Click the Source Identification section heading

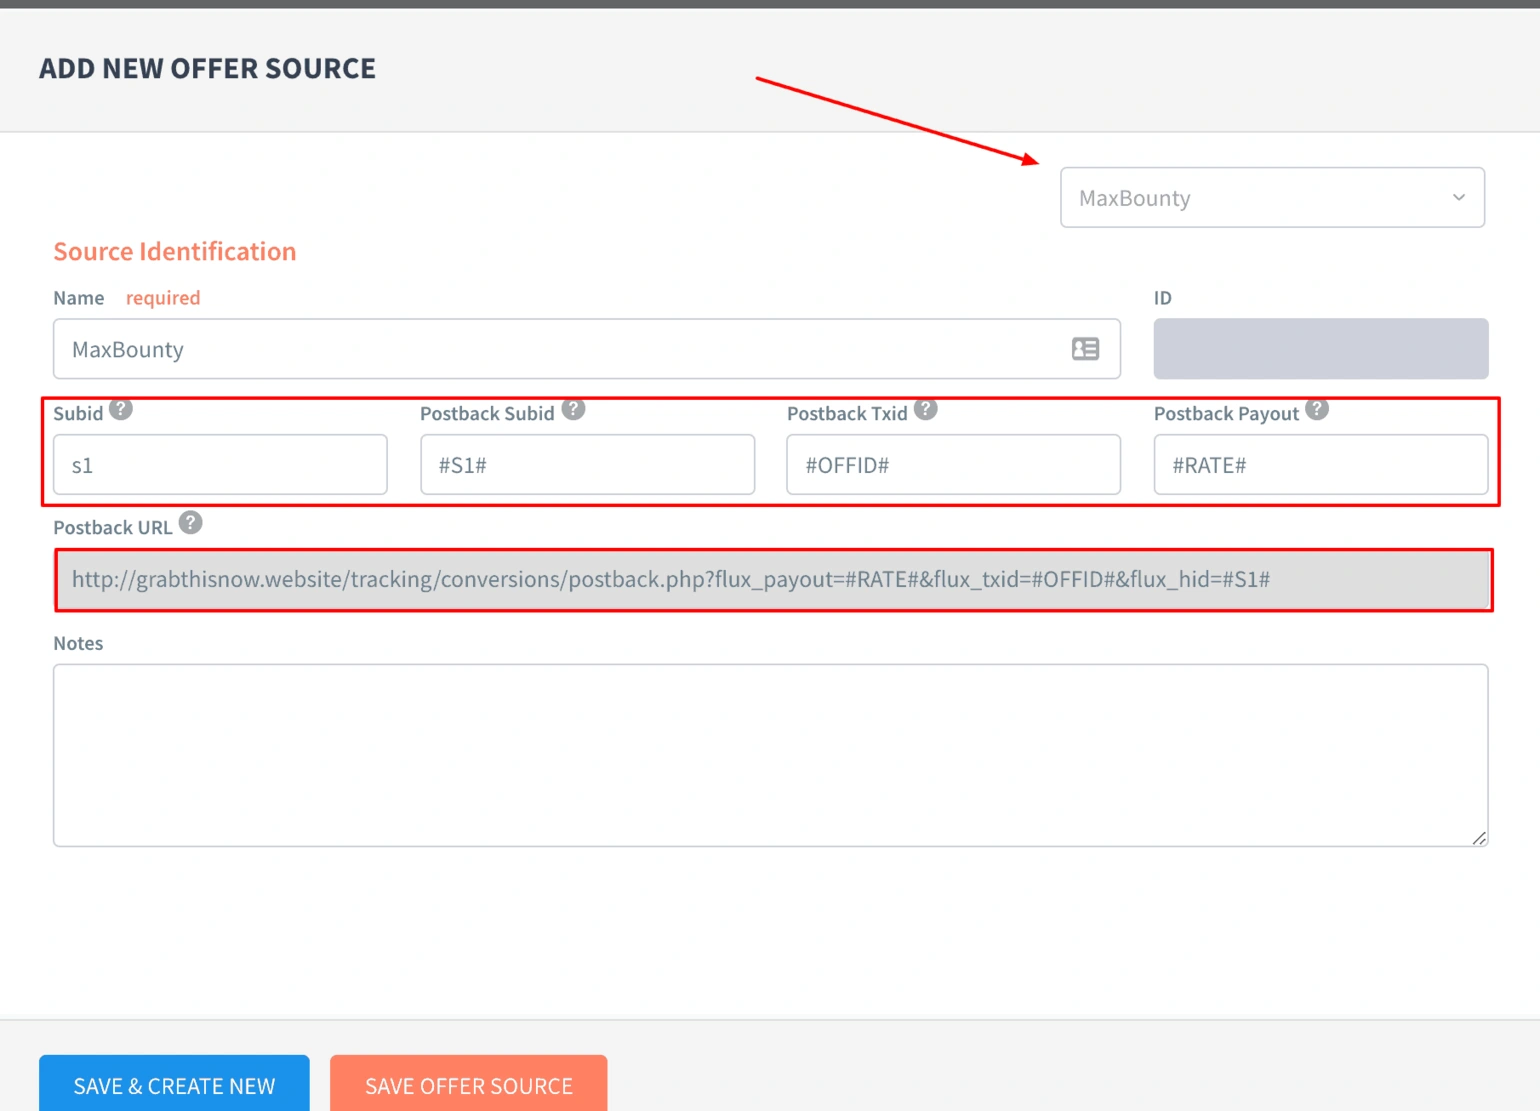coord(175,251)
